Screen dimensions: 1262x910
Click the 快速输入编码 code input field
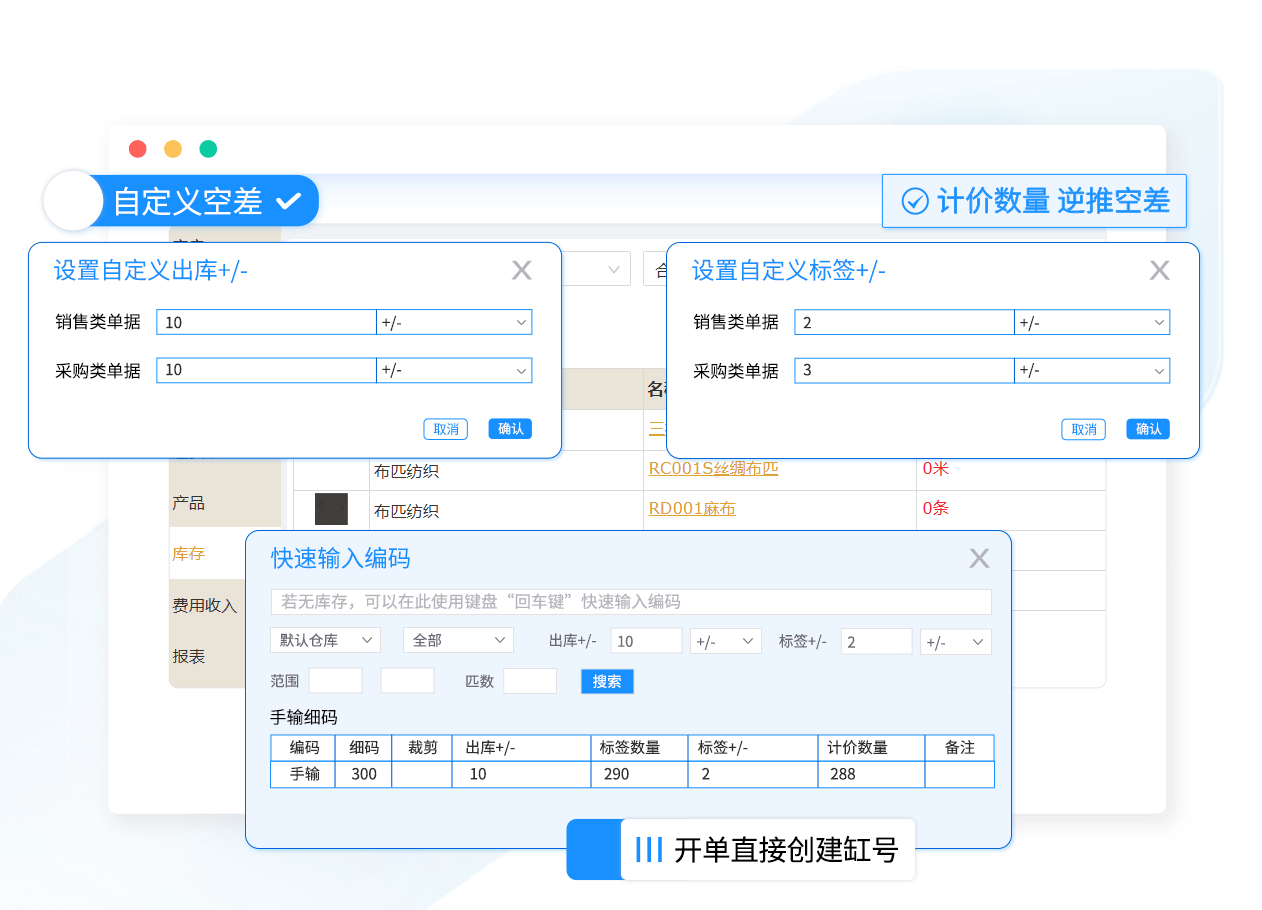(631, 602)
